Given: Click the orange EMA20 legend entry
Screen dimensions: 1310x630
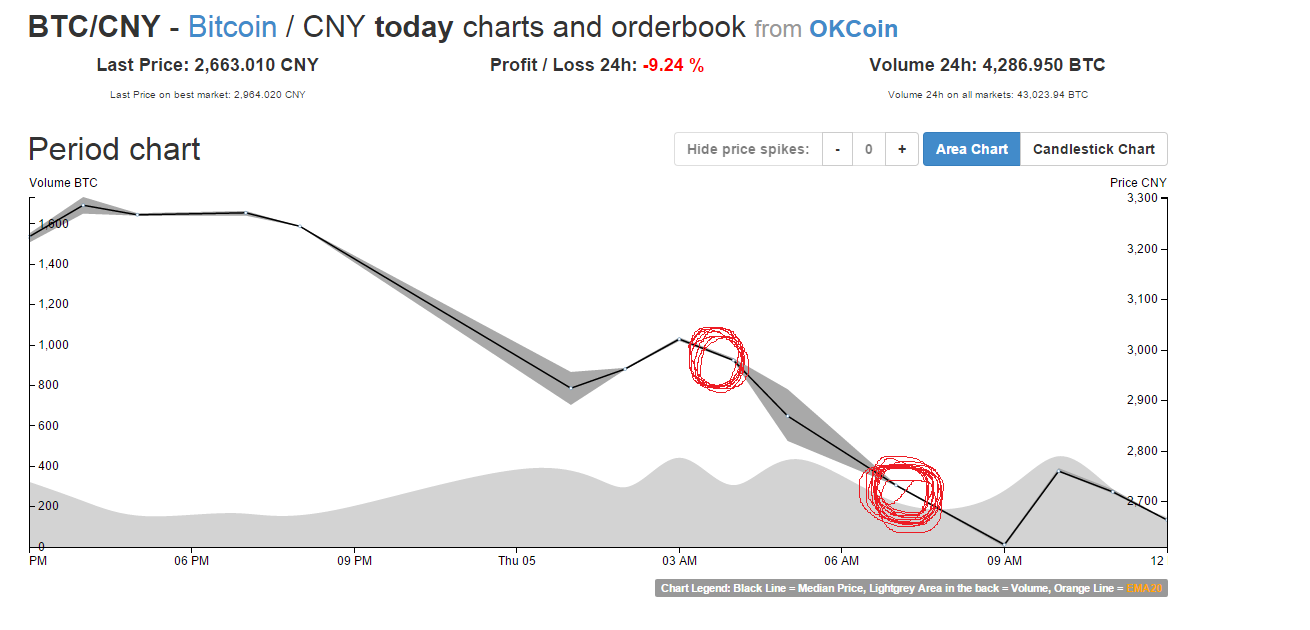Looking at the screenshot, I should click(1144, 588).
